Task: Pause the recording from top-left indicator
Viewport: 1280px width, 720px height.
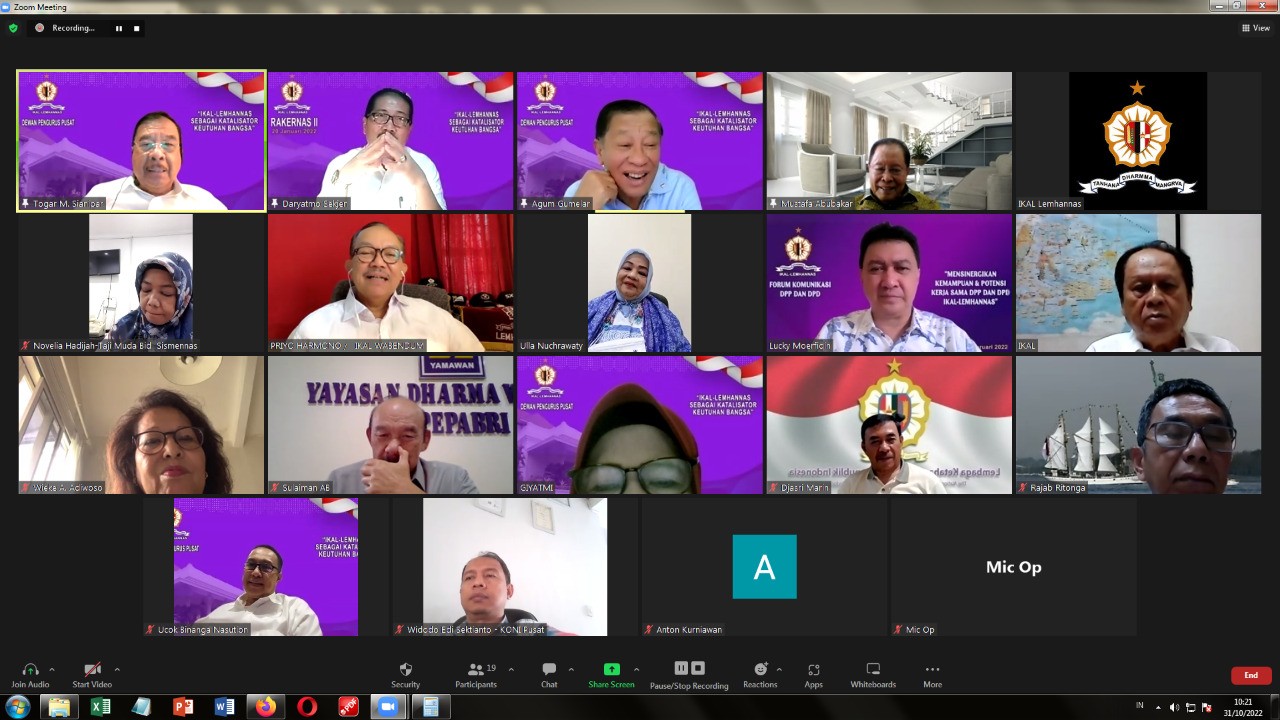Action: pyautogui.click(x=119, y=28)
